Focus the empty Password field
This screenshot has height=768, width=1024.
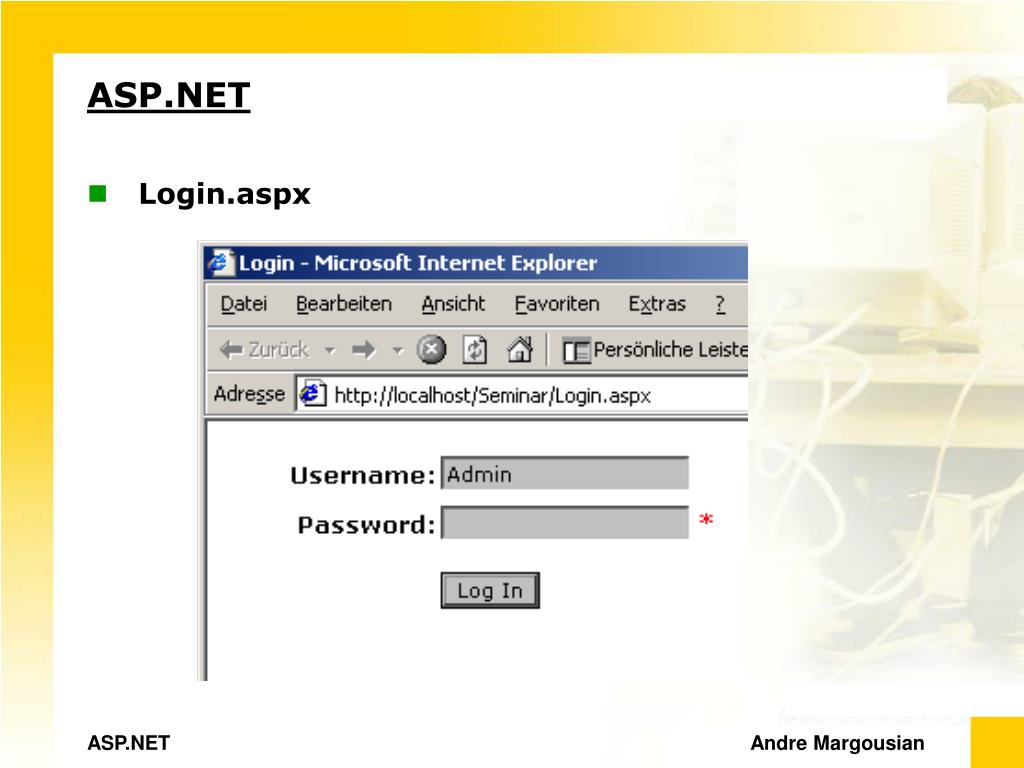tap(565, 522)
